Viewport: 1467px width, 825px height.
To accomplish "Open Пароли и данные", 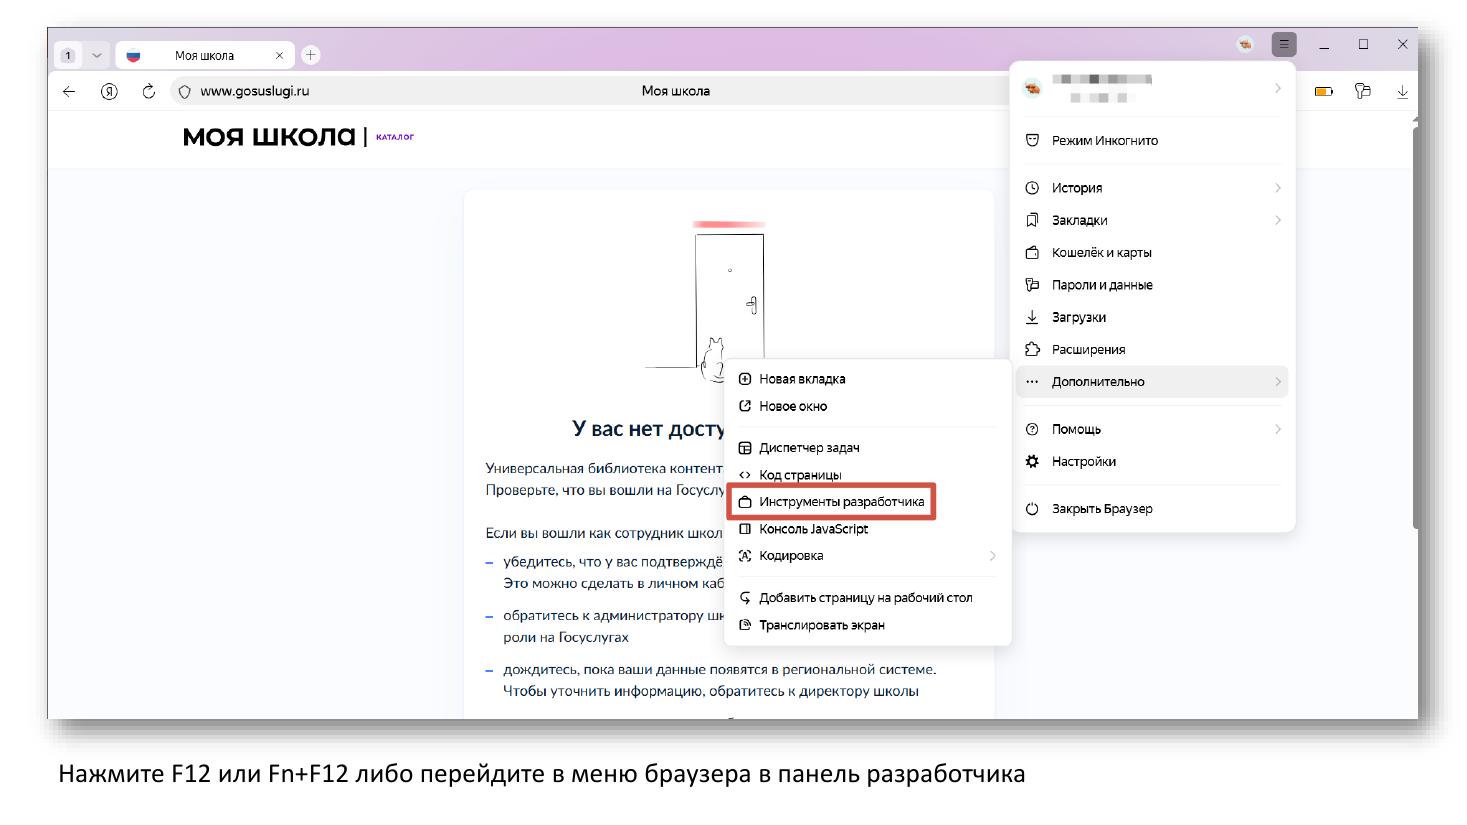I will pos(1153,285).
